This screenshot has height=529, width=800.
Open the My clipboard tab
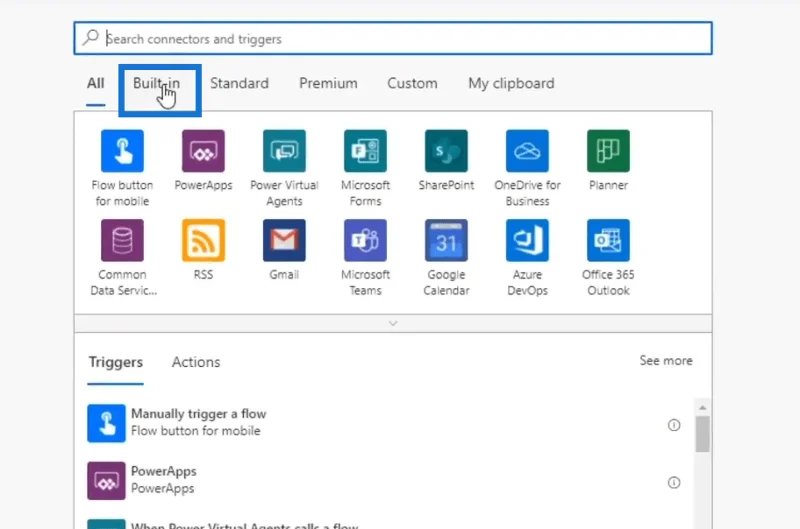pyautogui.click(x=511, y=83)
